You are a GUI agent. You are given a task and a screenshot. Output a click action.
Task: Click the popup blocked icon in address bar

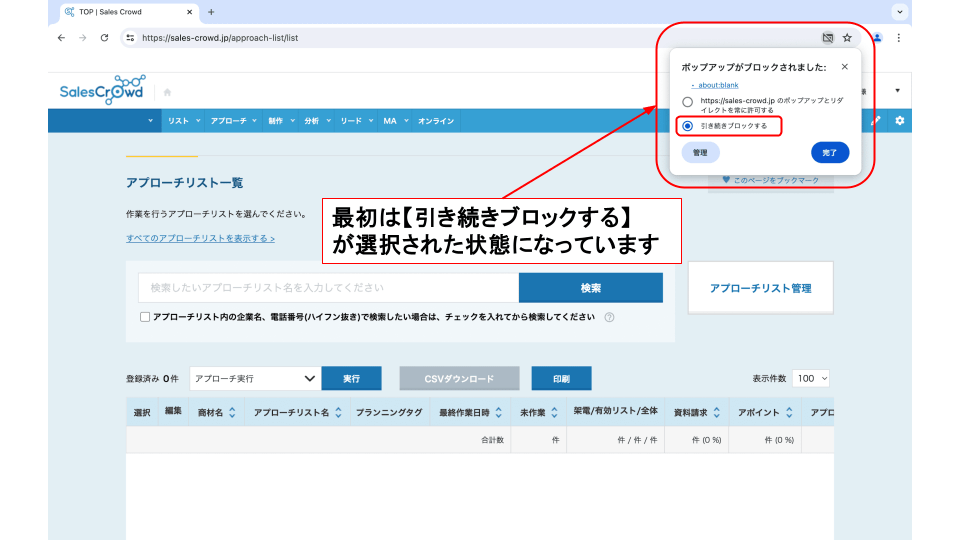click(827, 38)
